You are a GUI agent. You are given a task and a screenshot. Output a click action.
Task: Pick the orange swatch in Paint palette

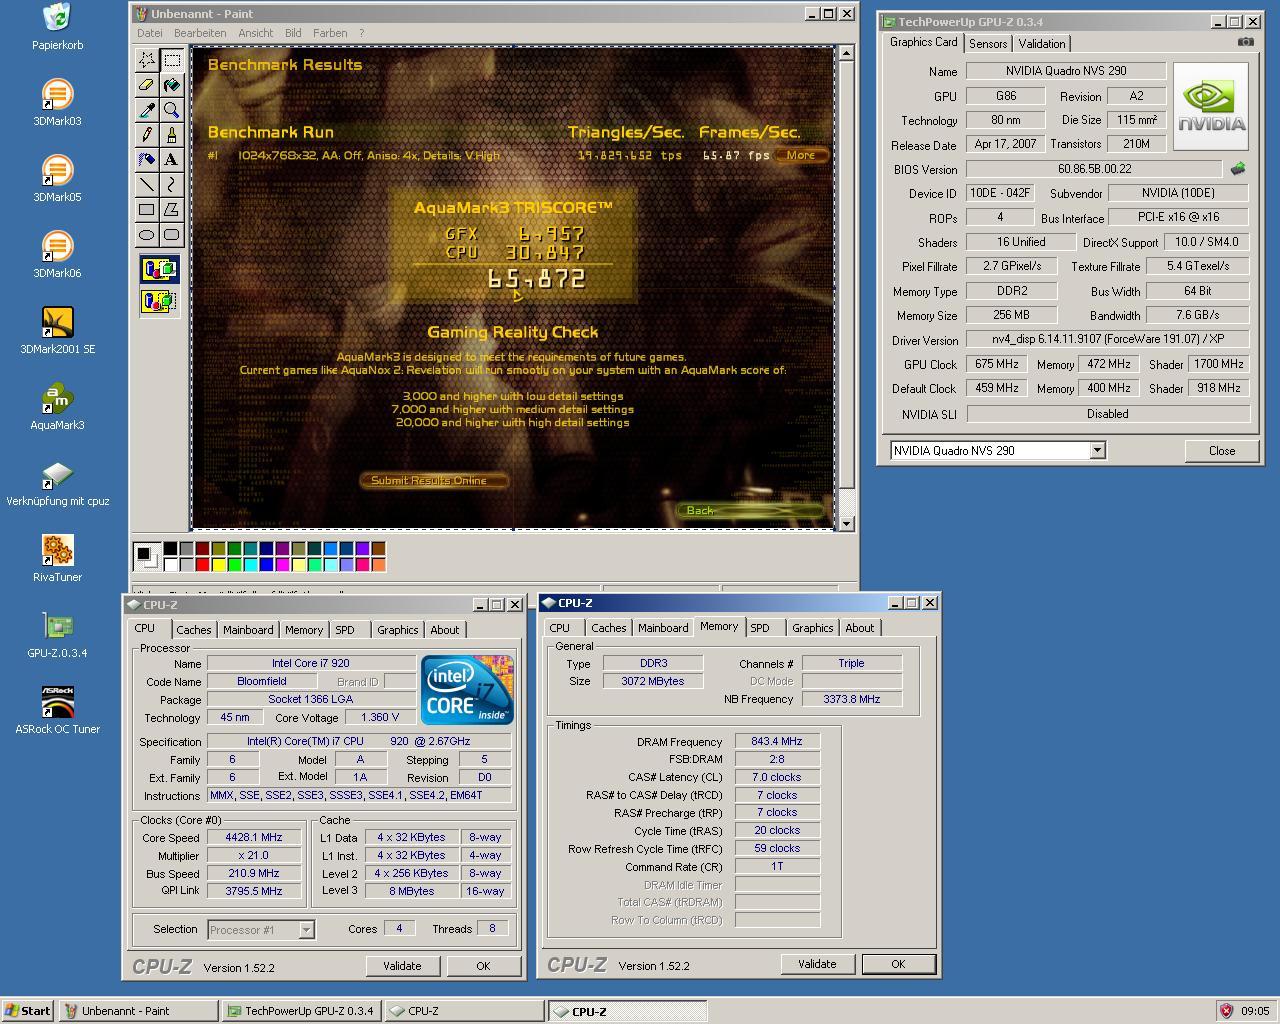(x=378, y=565)
